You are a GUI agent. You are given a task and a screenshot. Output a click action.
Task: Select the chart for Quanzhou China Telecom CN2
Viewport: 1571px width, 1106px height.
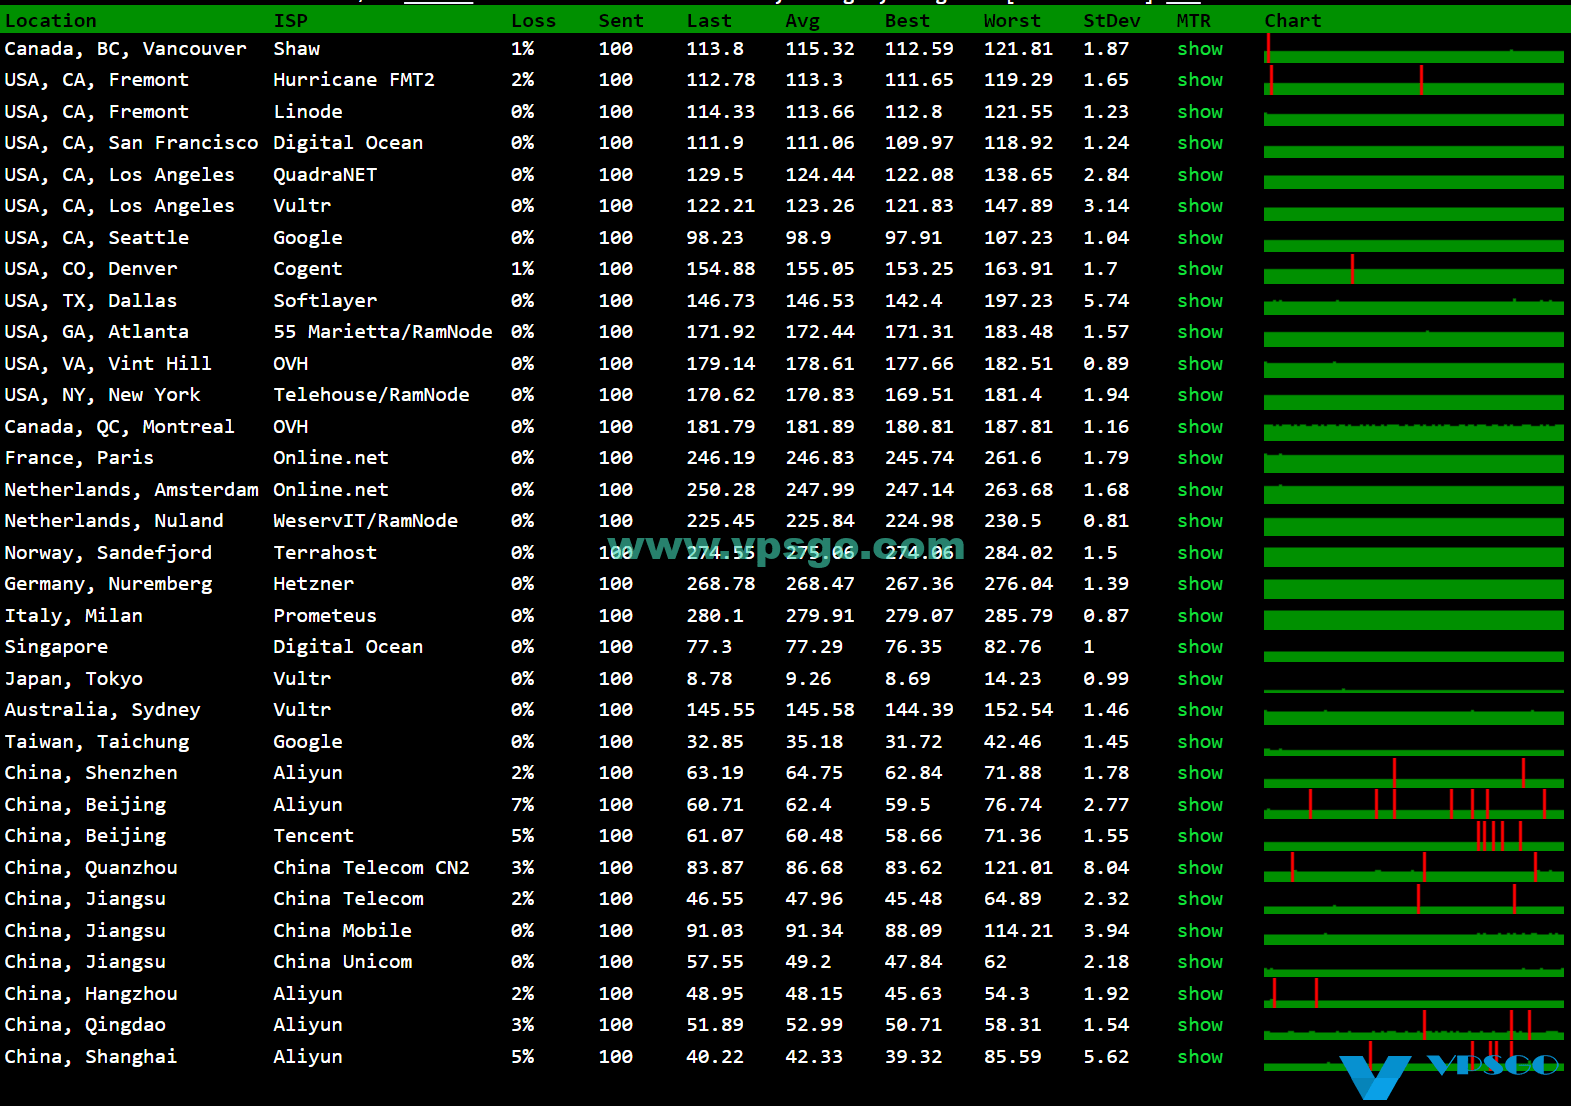(1413, 867)
